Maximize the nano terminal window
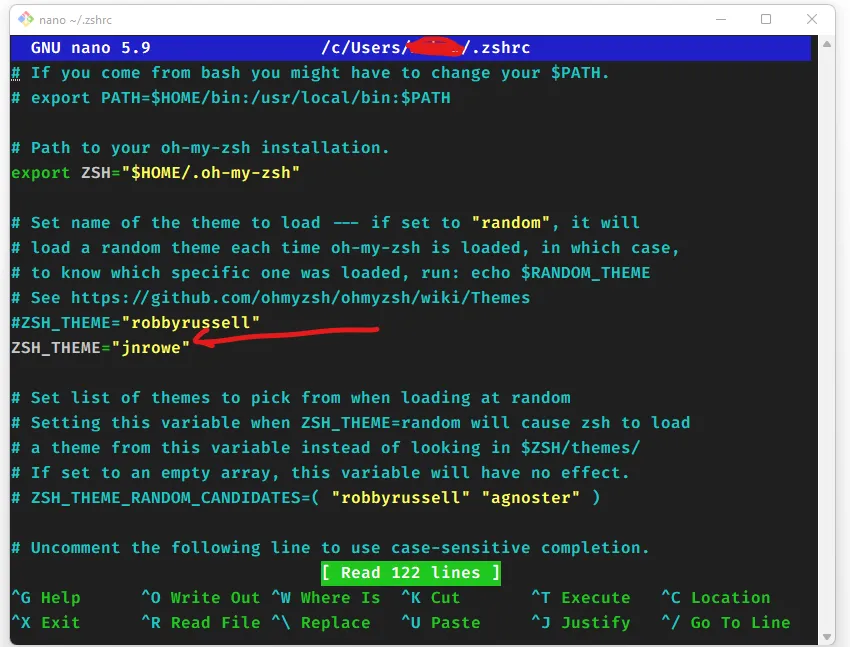Viewport: 850px width, 647px height. click(x=766, y=19)
